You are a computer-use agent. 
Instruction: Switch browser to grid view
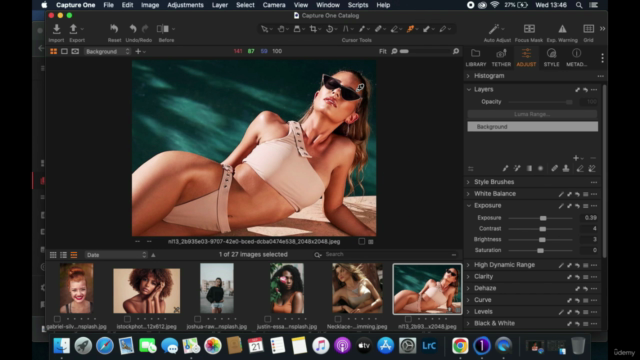point(53,255)
